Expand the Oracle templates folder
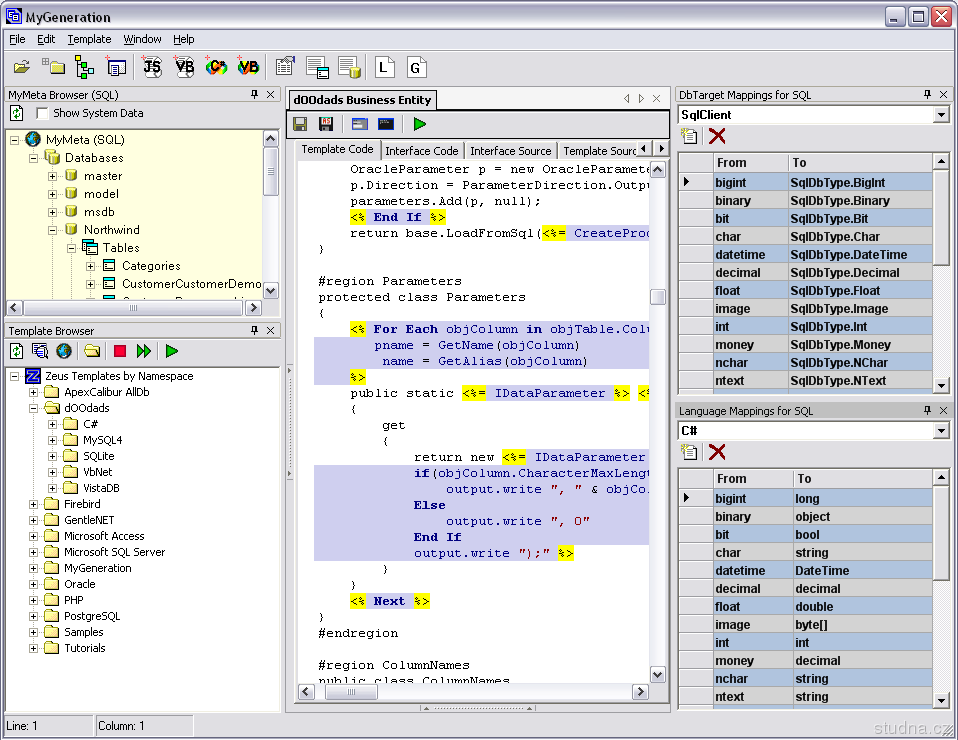 34,584
